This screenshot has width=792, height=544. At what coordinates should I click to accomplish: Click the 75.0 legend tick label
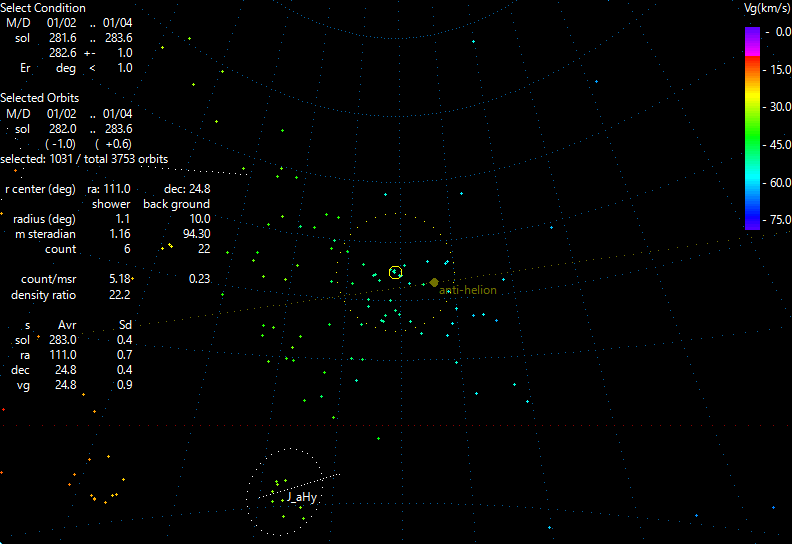[780, 220]
